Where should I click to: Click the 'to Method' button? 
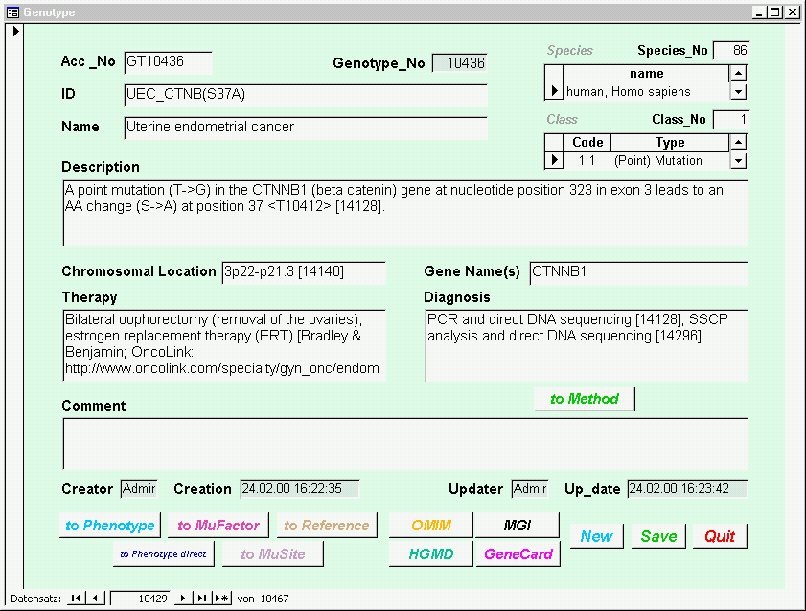tap(584, 399)
